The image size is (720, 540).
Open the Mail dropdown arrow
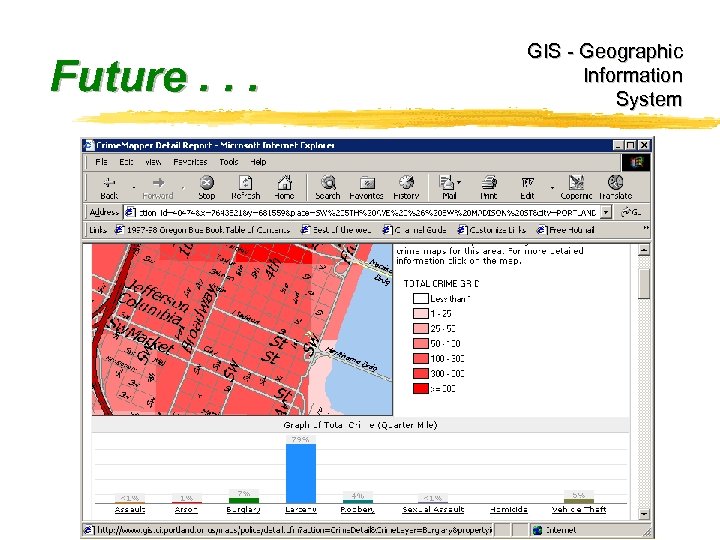(x=459, y=182)
